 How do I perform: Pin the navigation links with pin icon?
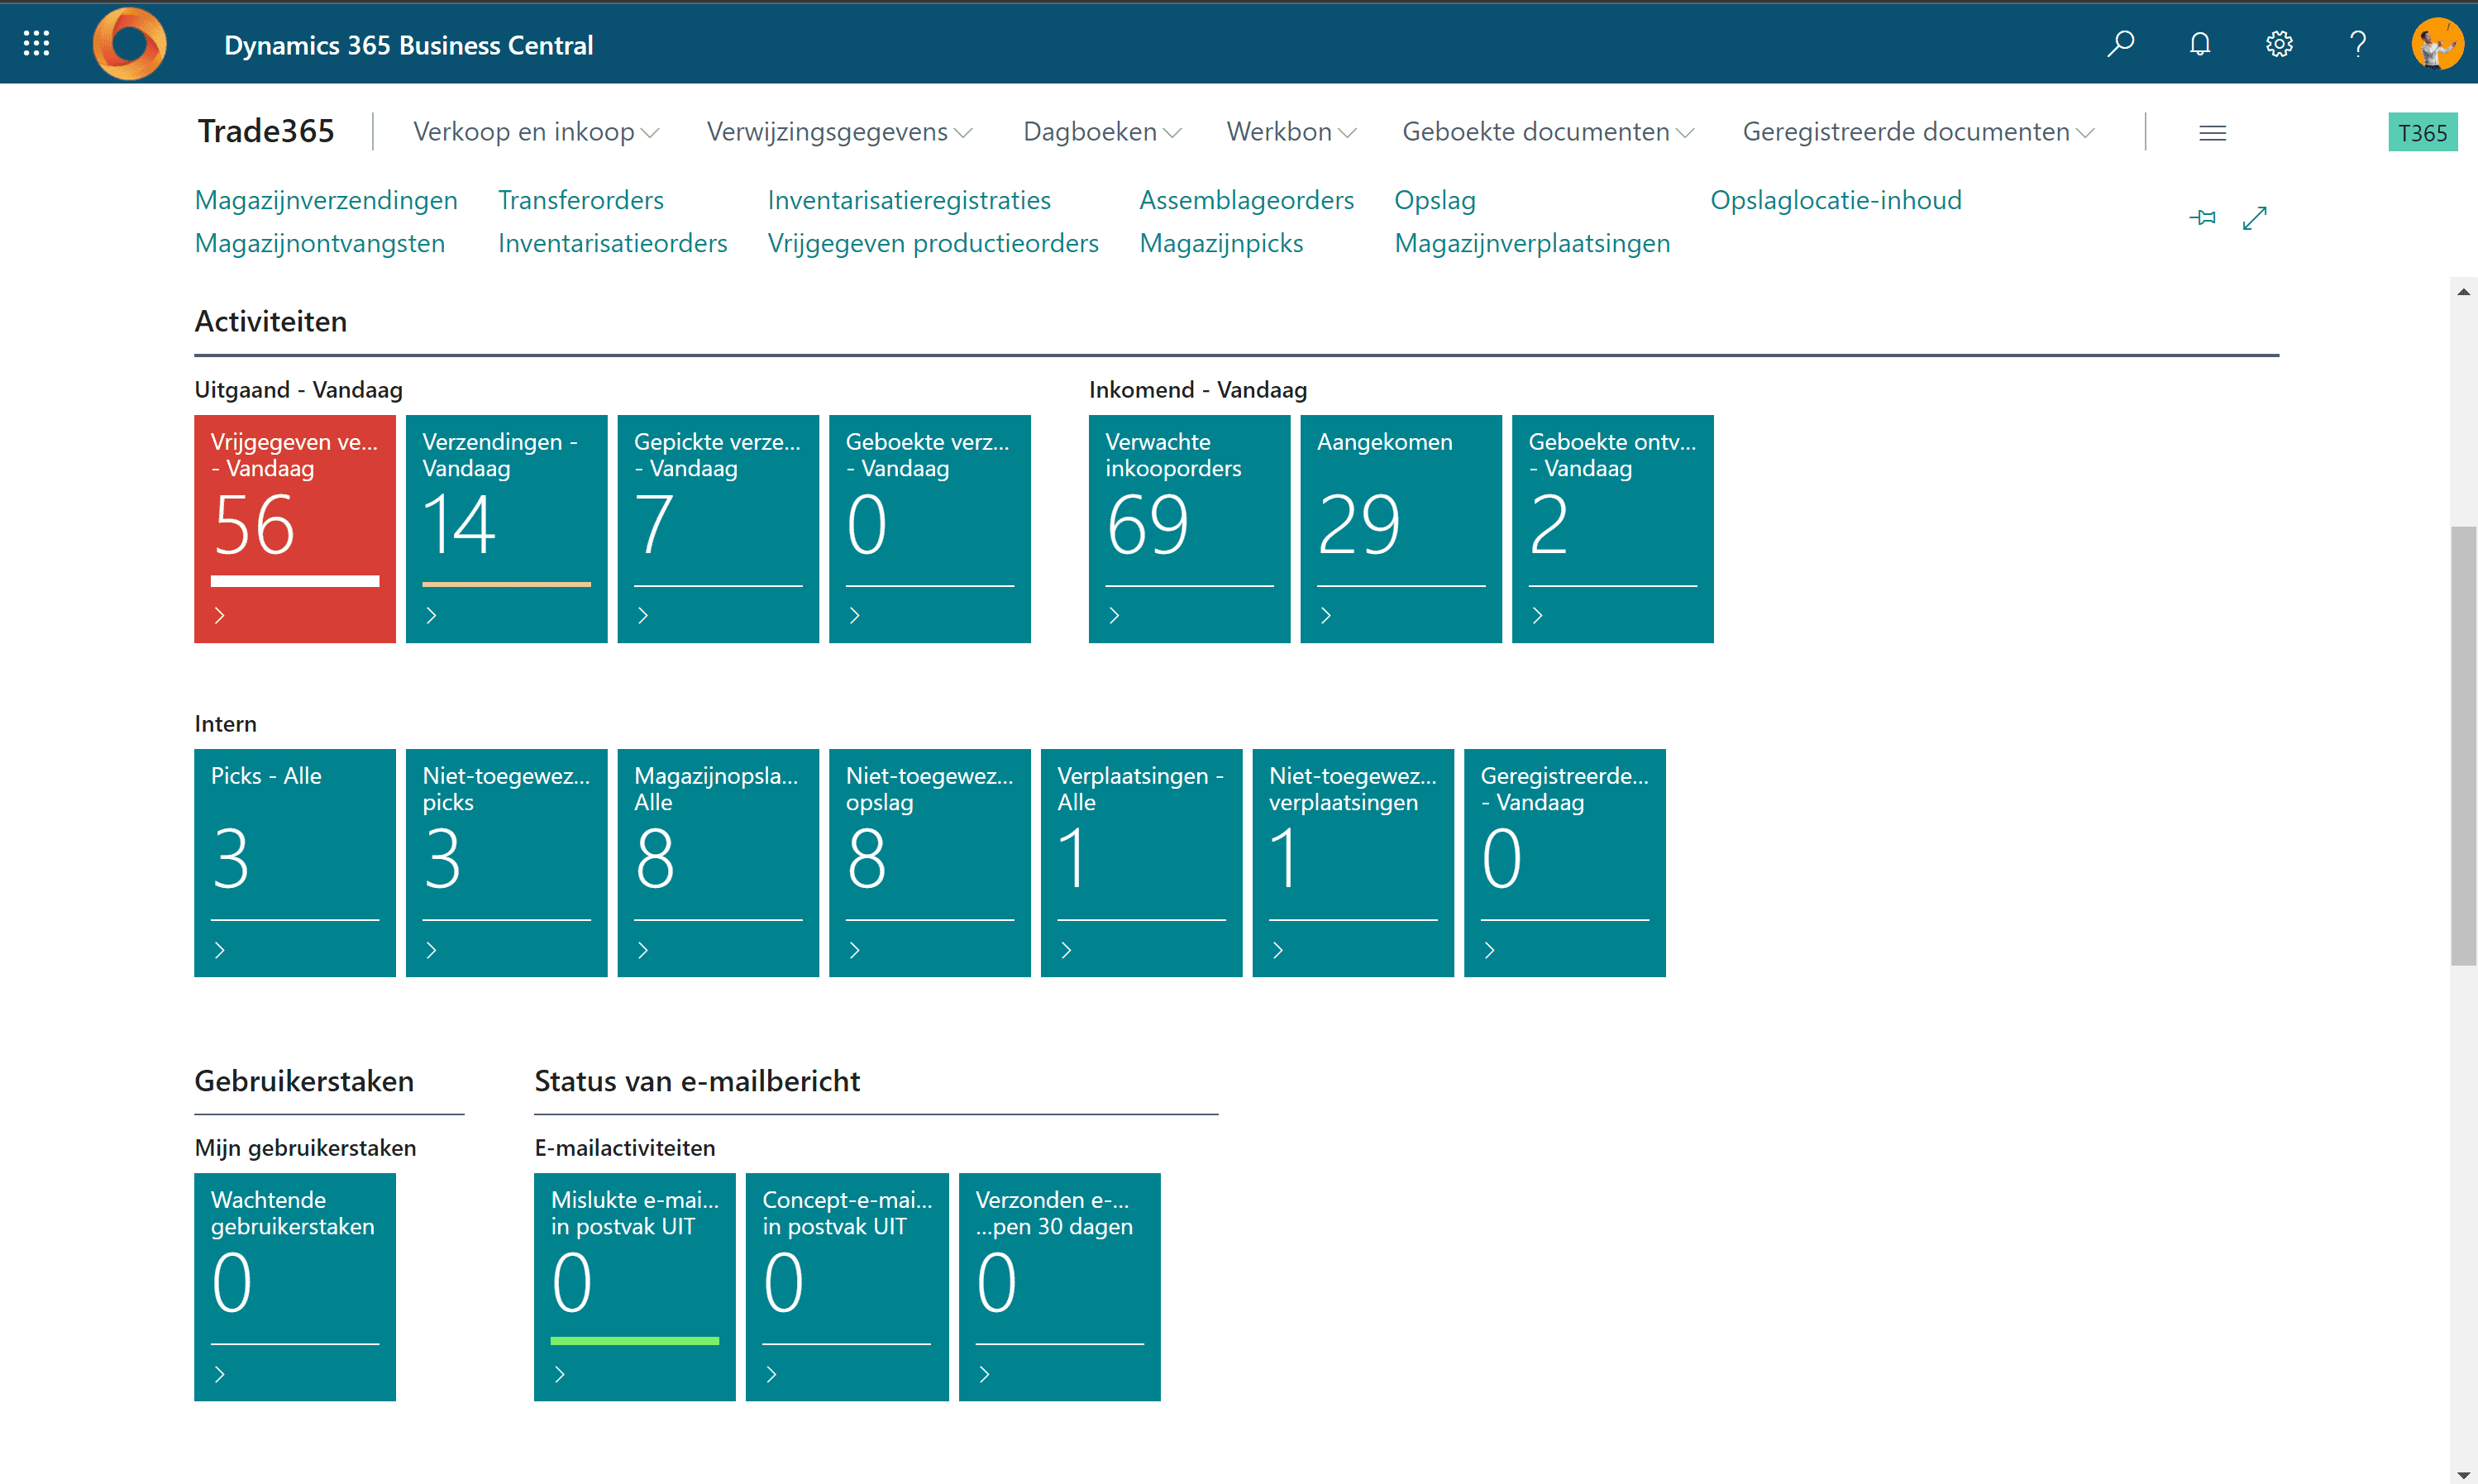(2202, 217)
